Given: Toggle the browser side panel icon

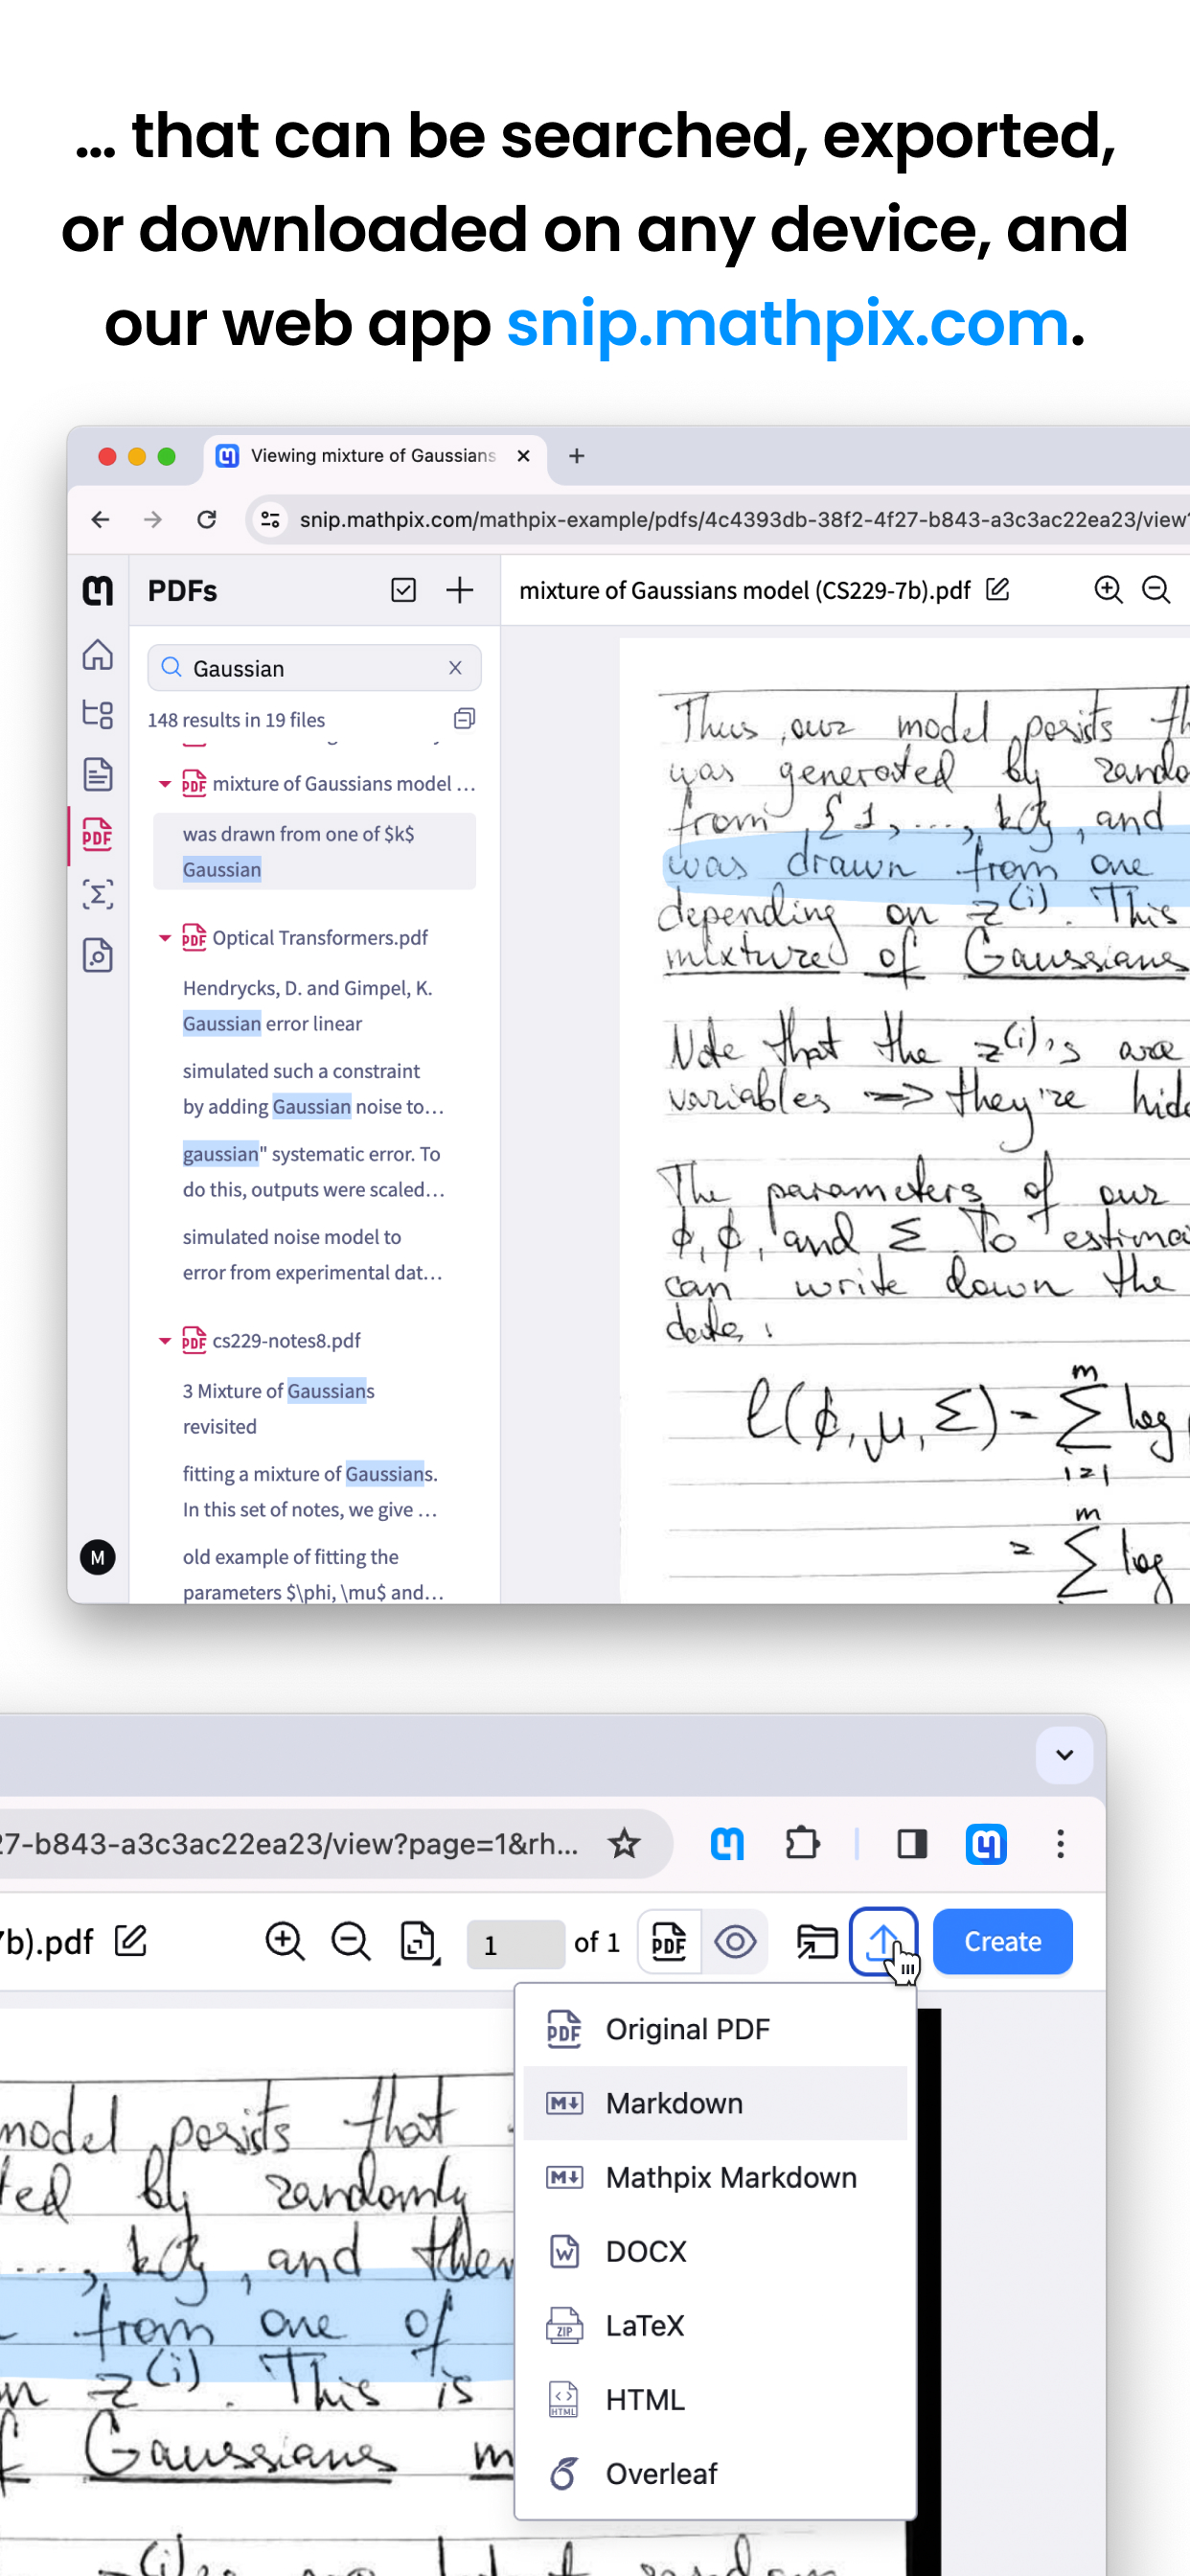Looking at the screenshot, I should coord(912,1843).
